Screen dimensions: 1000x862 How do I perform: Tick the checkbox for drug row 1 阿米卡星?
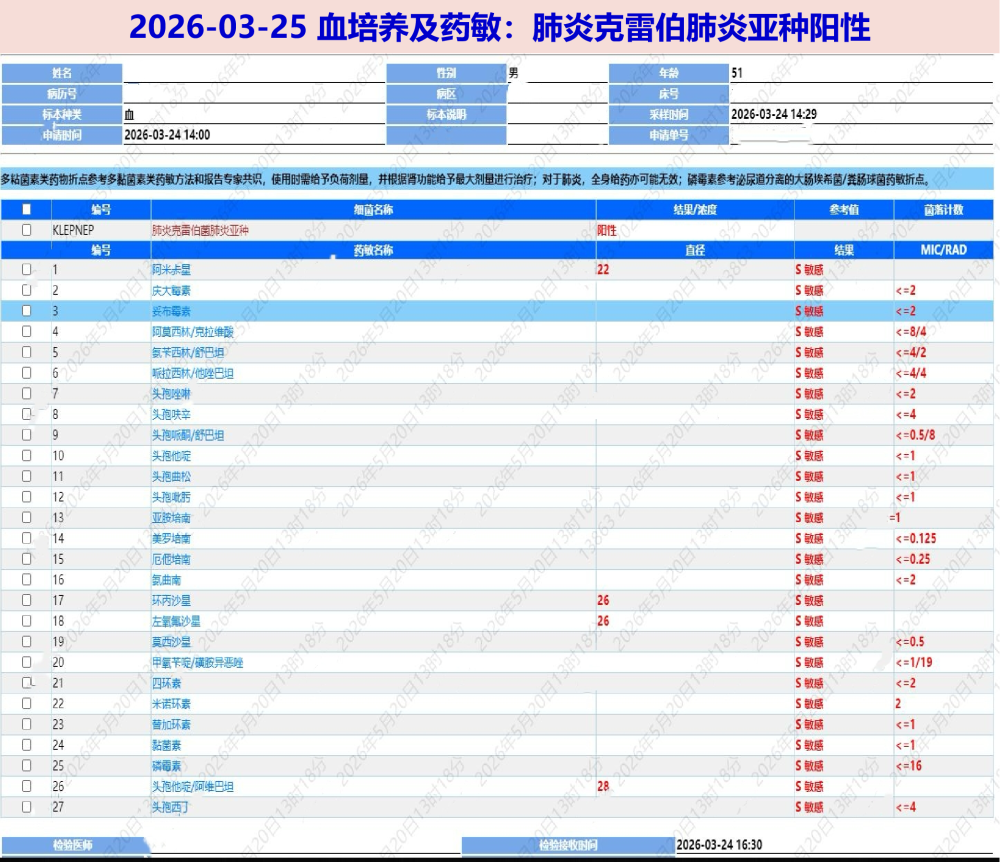[27, 269]
